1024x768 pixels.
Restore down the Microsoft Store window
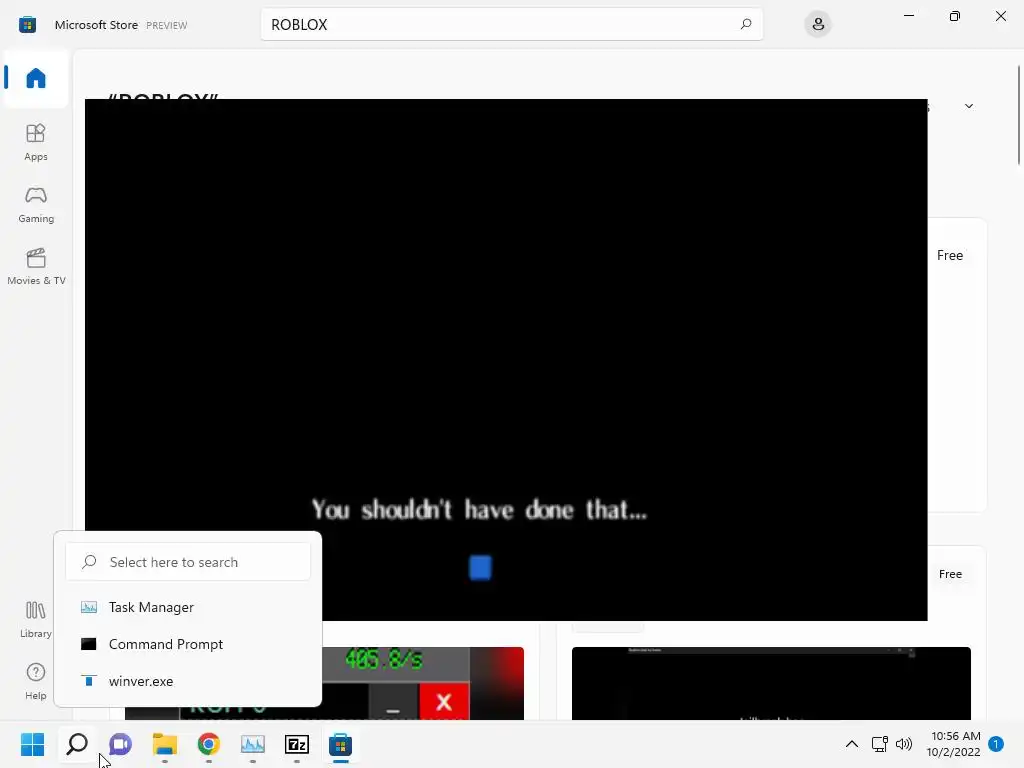tap(955, 16)
